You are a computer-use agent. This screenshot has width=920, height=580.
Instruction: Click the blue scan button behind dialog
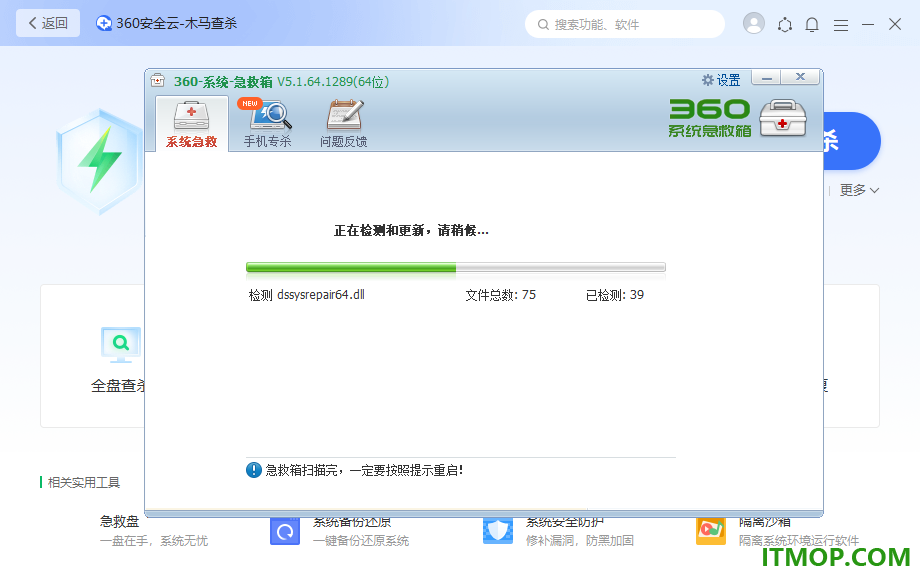click(x=851, y=141)
